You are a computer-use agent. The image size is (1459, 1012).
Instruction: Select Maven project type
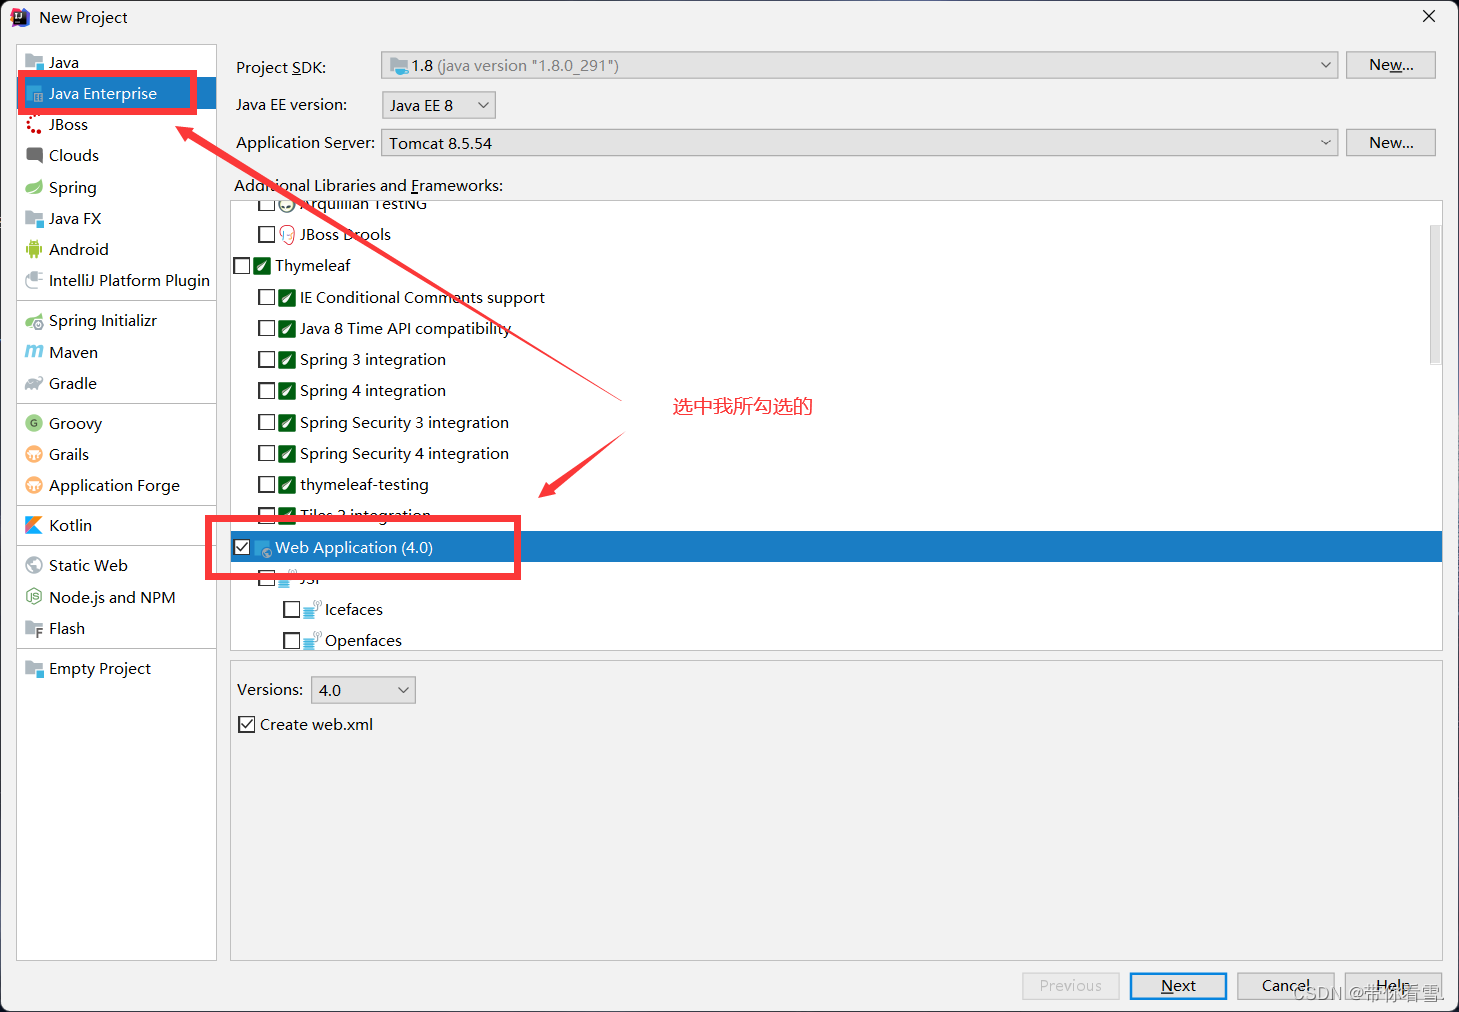[x=117, y=352]
